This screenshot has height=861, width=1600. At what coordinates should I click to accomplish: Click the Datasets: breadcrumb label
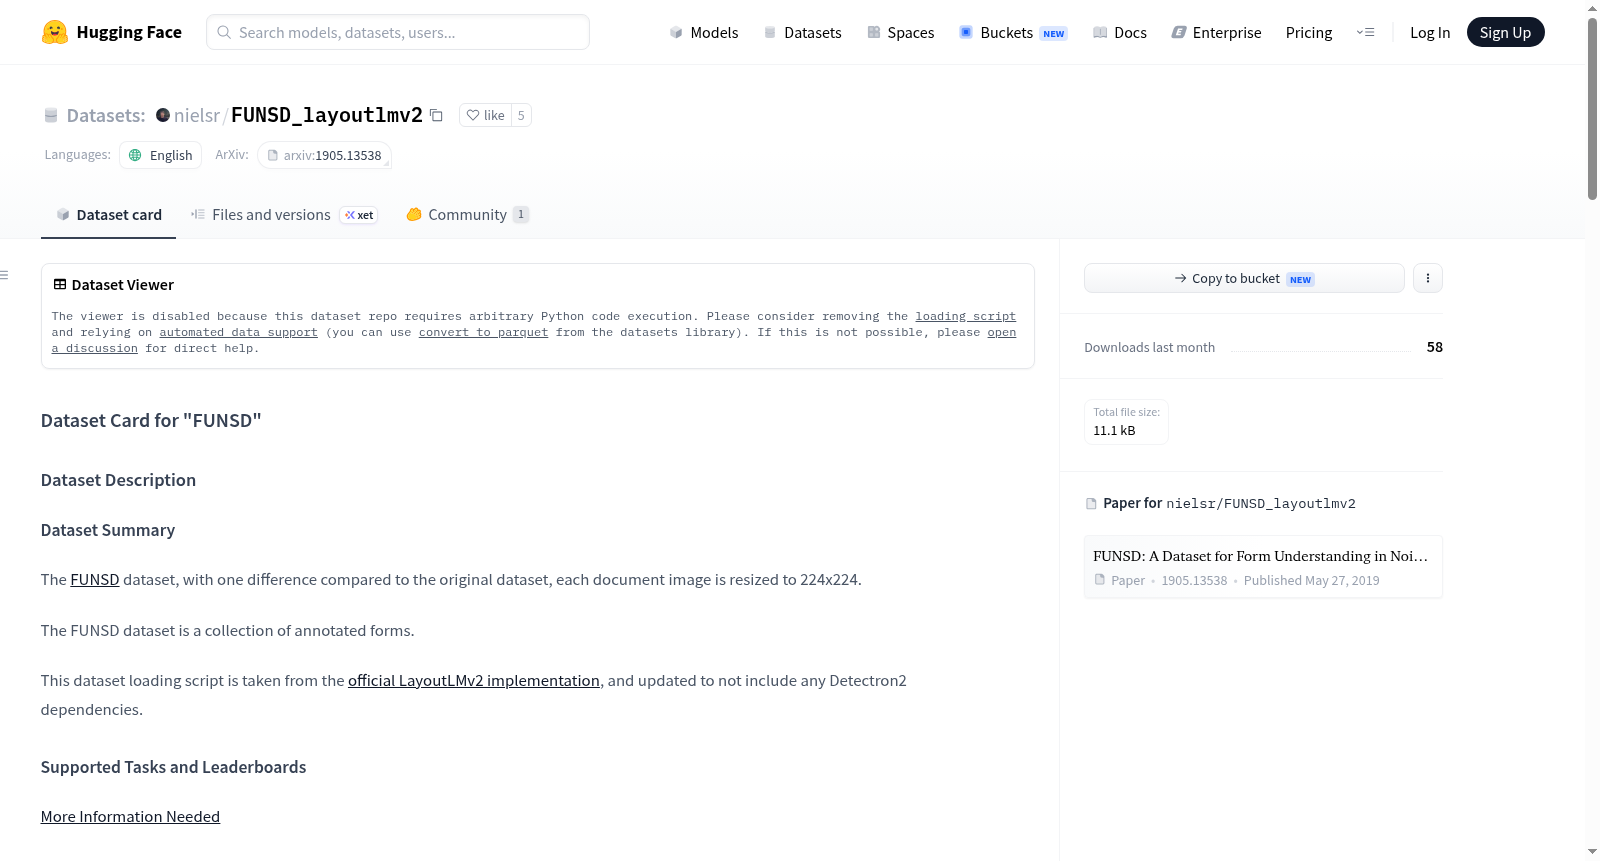coord(106,115)
